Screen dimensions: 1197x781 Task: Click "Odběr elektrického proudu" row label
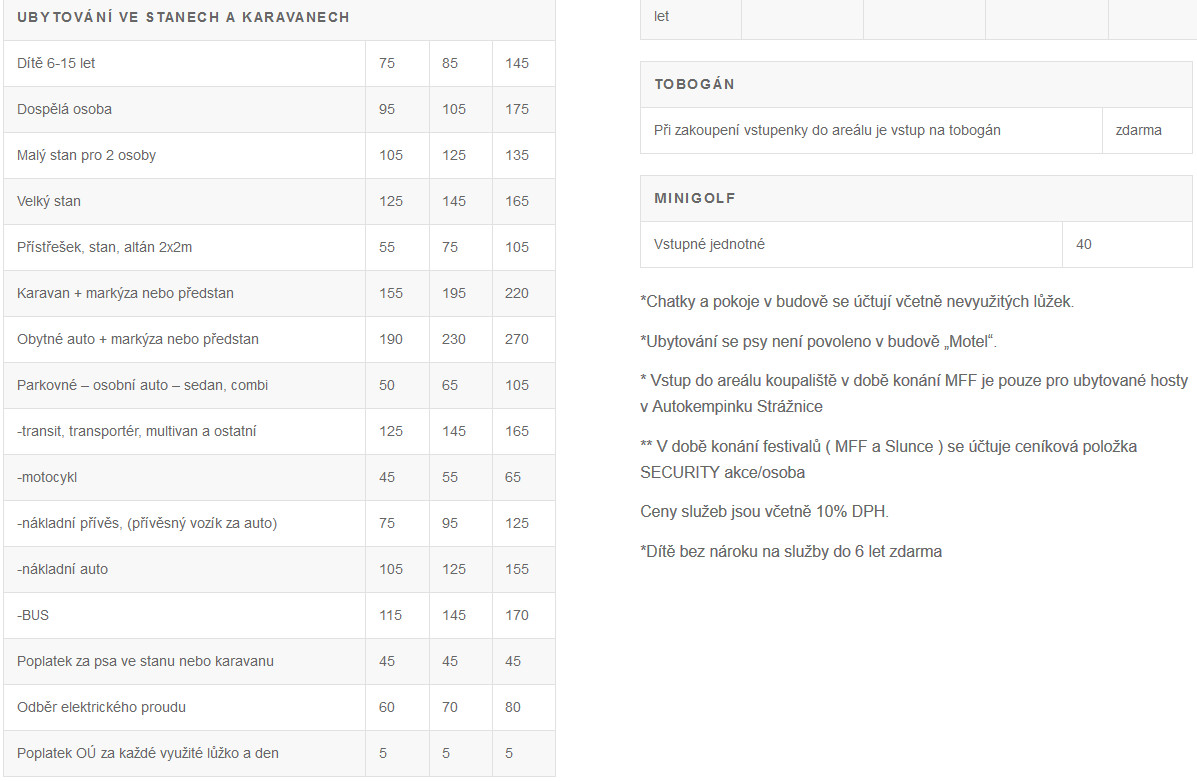(x=101, y=707)
